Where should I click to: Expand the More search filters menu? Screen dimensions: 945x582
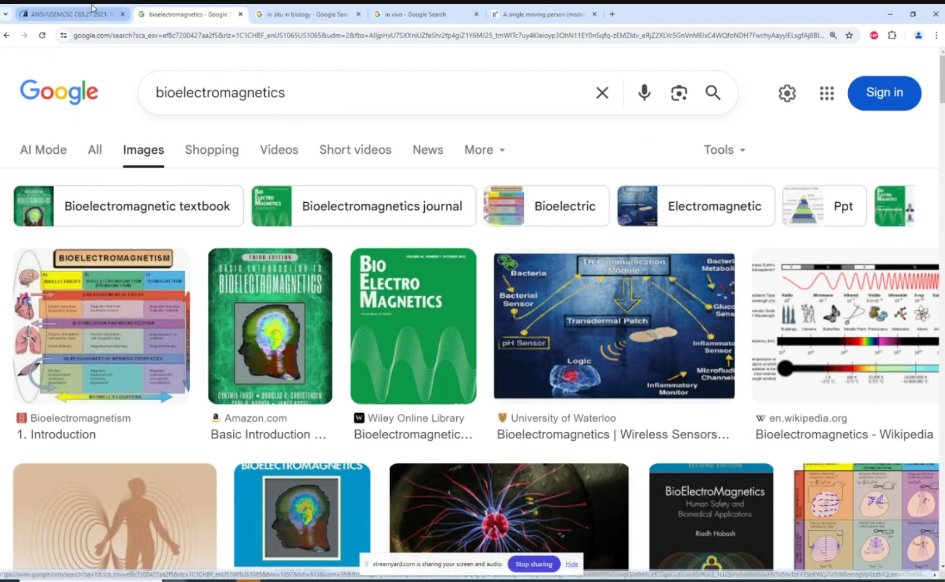[485, 150]
